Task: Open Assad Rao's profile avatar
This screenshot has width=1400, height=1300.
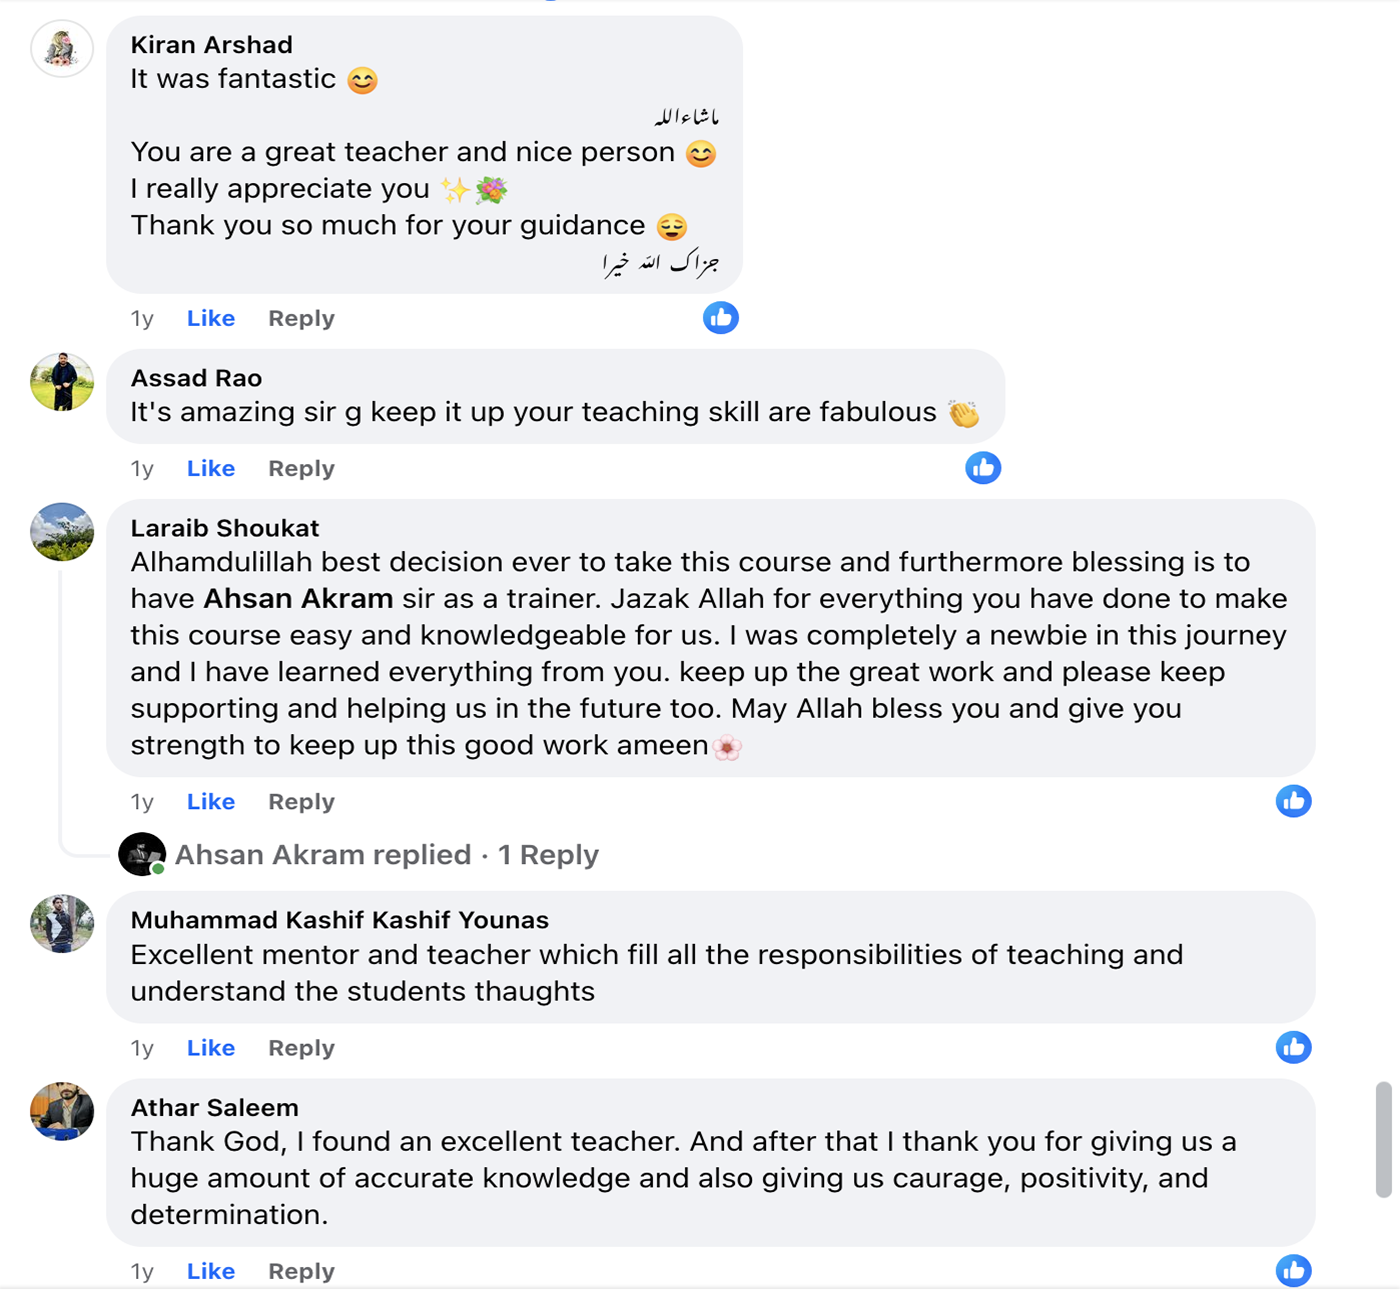Action: (62, 381)
